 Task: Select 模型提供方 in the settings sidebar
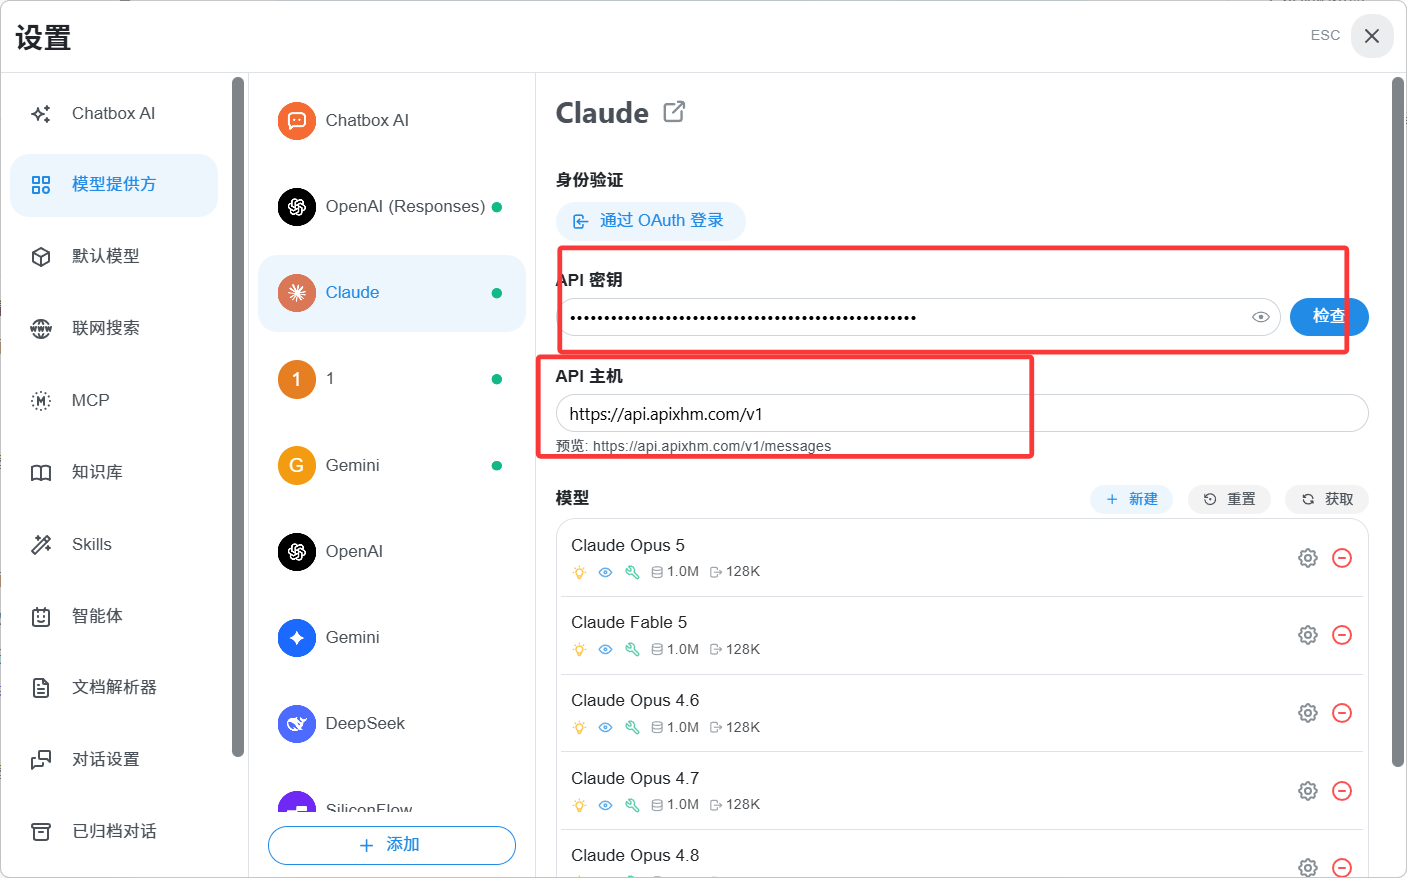[x=114, y=185]
